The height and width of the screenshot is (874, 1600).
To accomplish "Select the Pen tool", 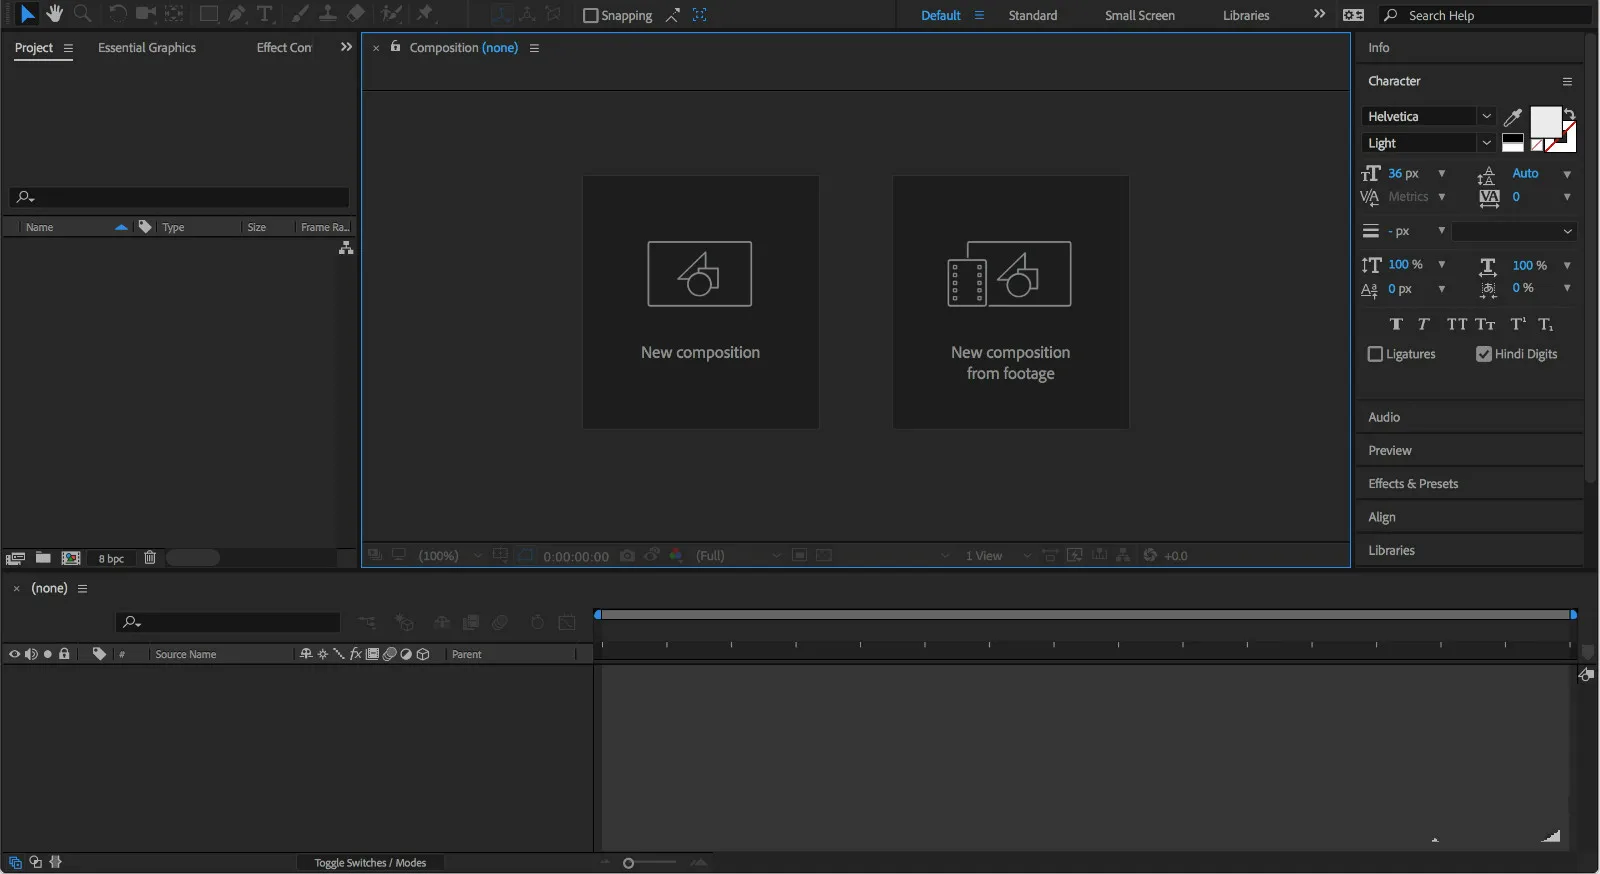I will (236, 14).
